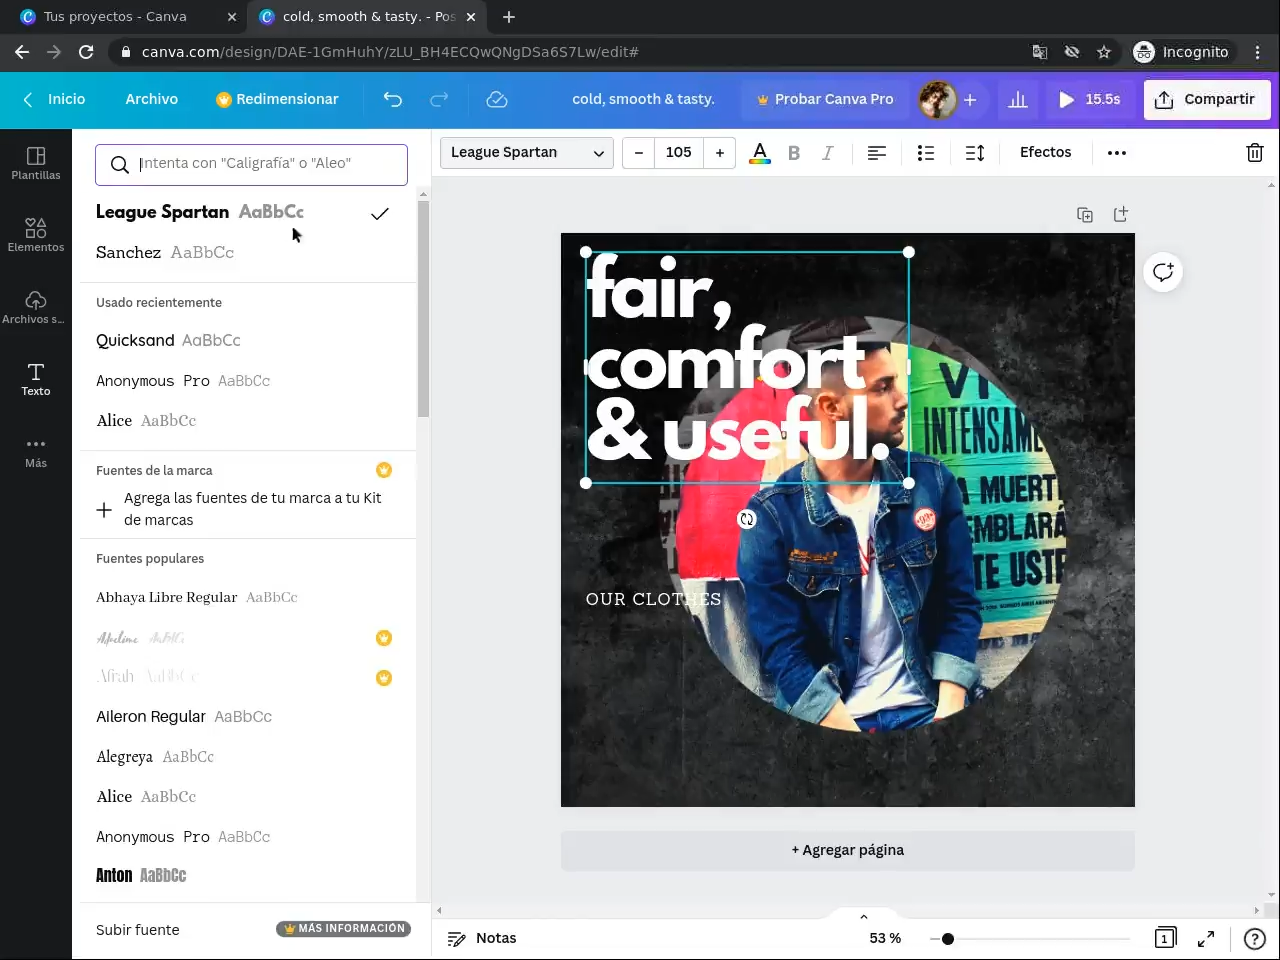This screenshot has height=960, width=1280.
Task: Enter fullscreen presentation mode
Action: pos(1207,938)
